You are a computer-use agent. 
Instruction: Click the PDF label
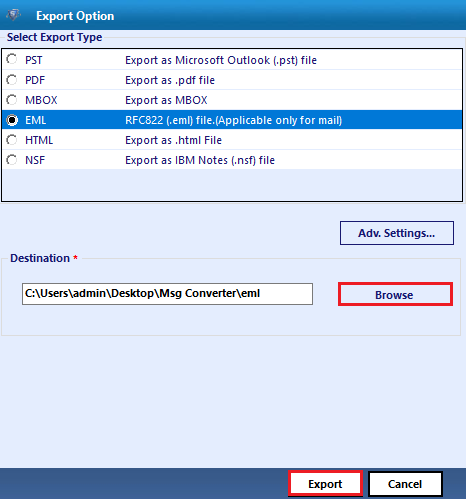[x=35, y=80]
